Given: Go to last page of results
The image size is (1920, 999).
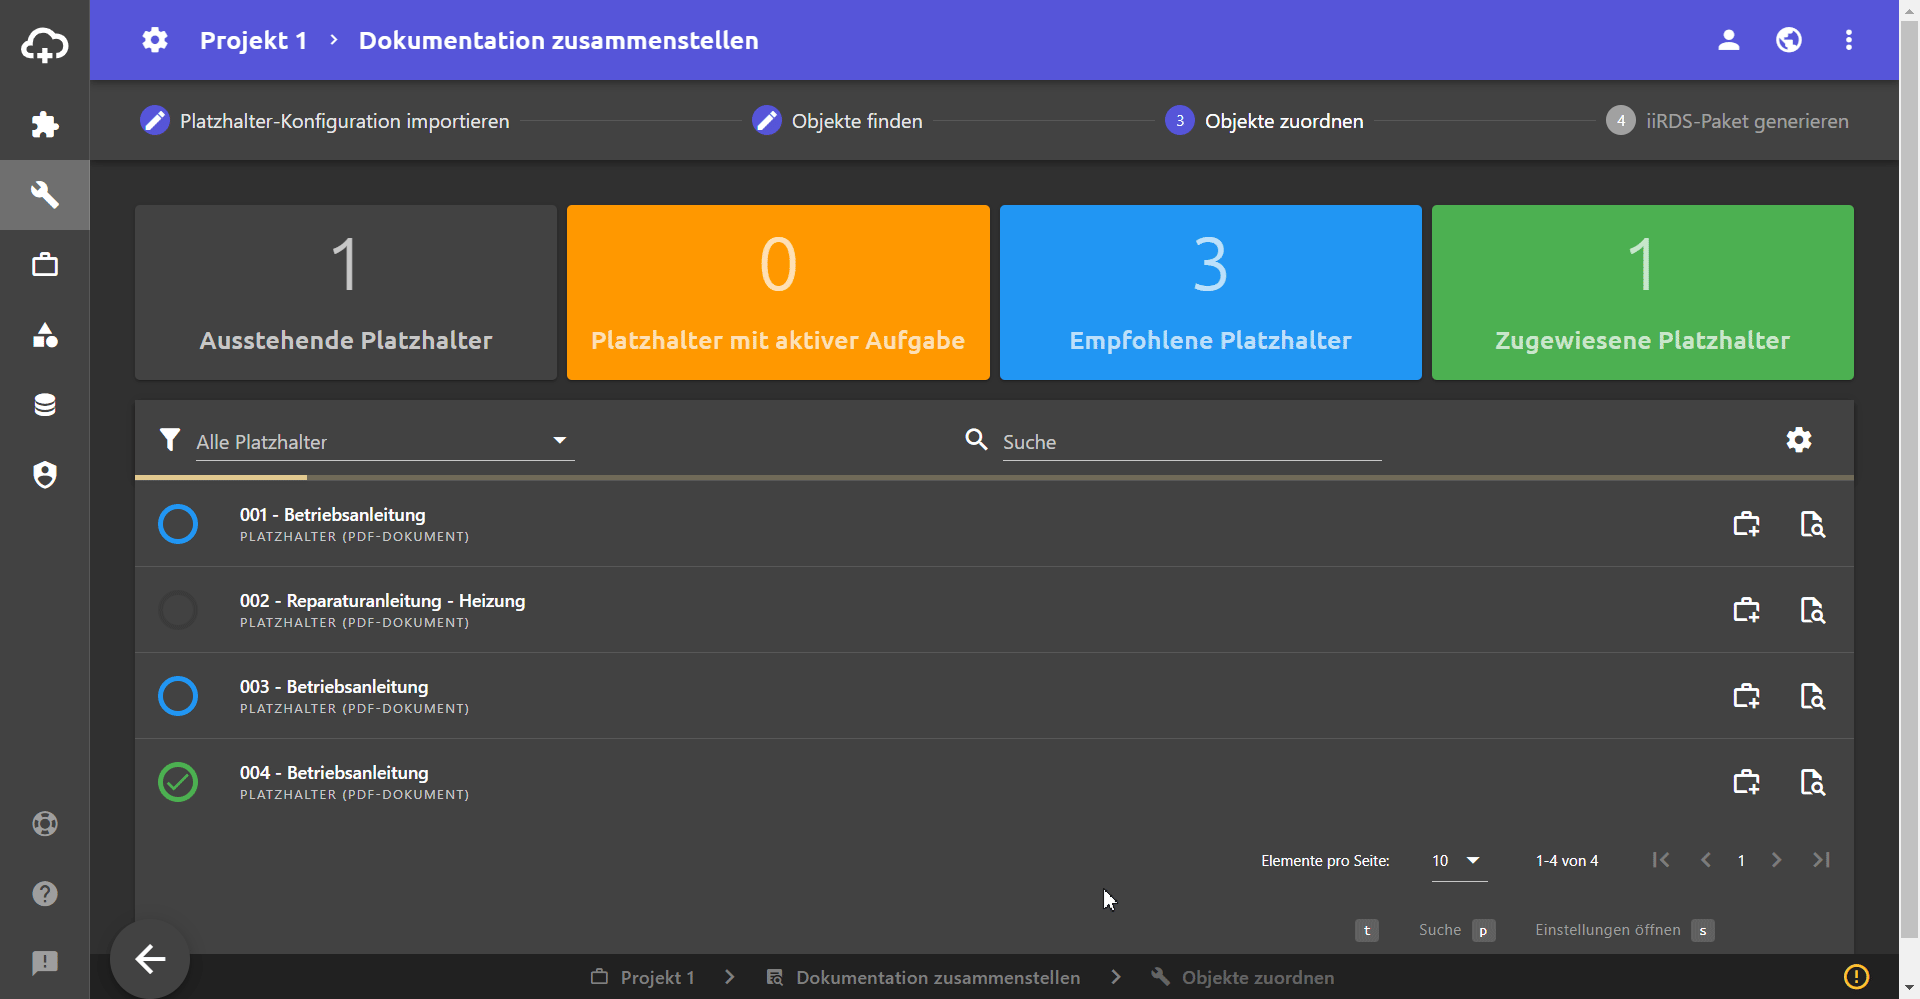Looking at the screenshot, I should point(1822,860).
